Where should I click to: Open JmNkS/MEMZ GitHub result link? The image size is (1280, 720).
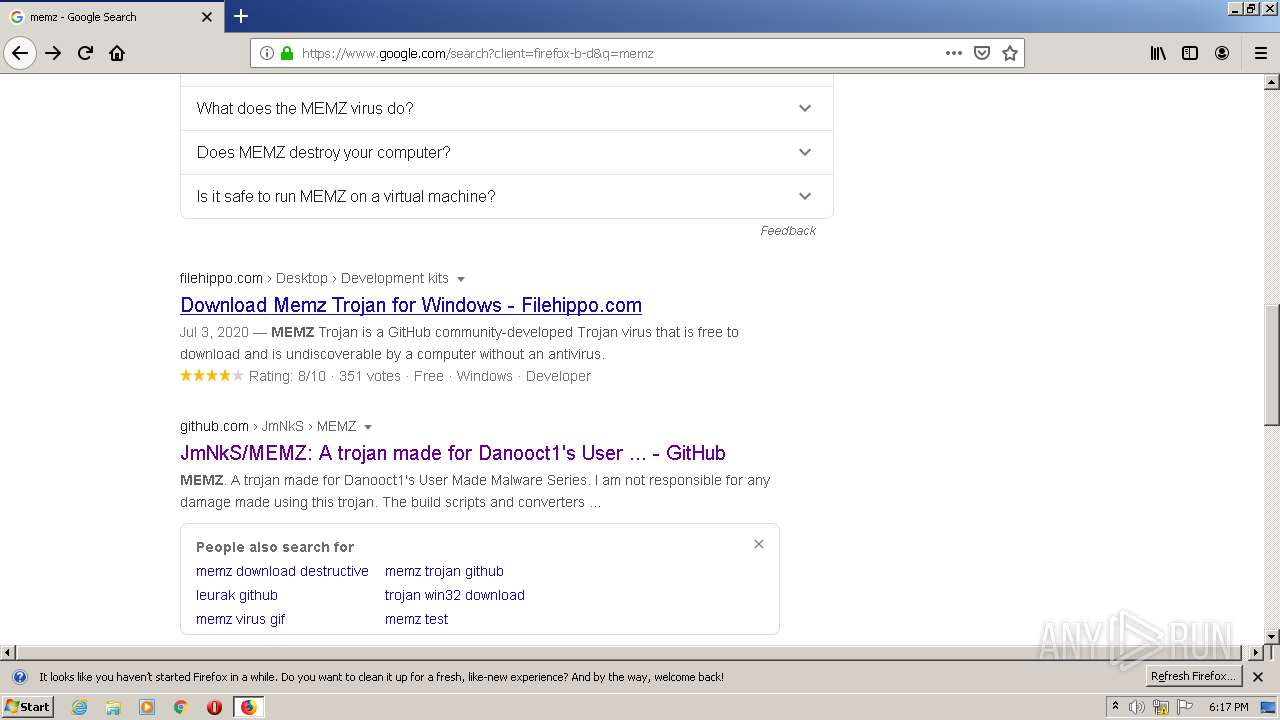[453, 453]
